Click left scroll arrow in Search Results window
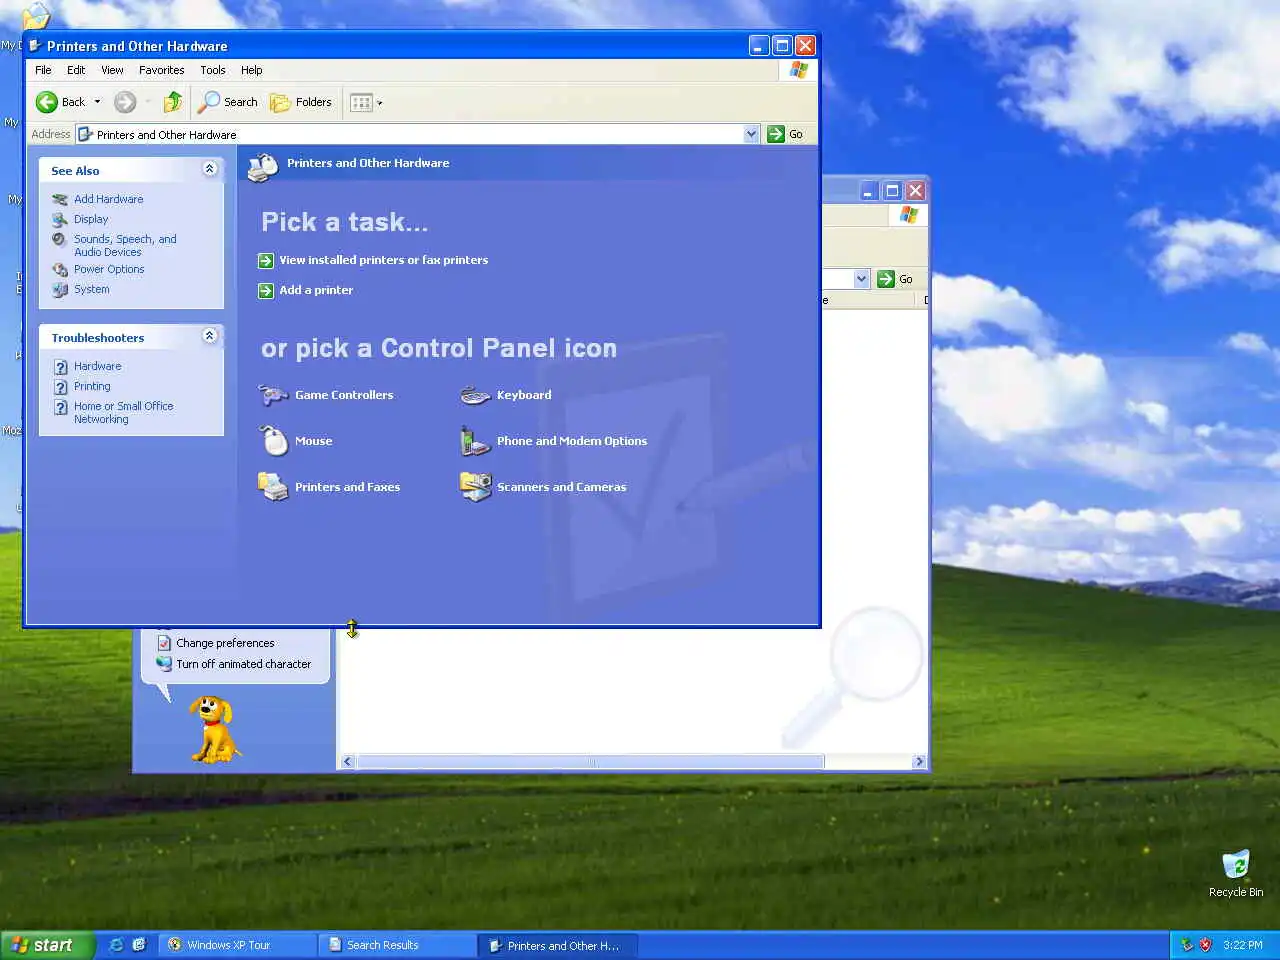Image resolution: width=1280 pixels, height=960 pixels. pos(348,762)
